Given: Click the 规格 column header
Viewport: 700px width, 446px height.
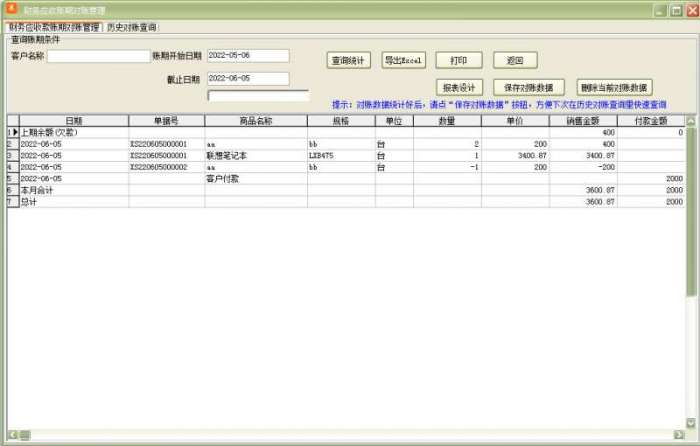Looking at the screenshot, I should click(x=341, y=121).
